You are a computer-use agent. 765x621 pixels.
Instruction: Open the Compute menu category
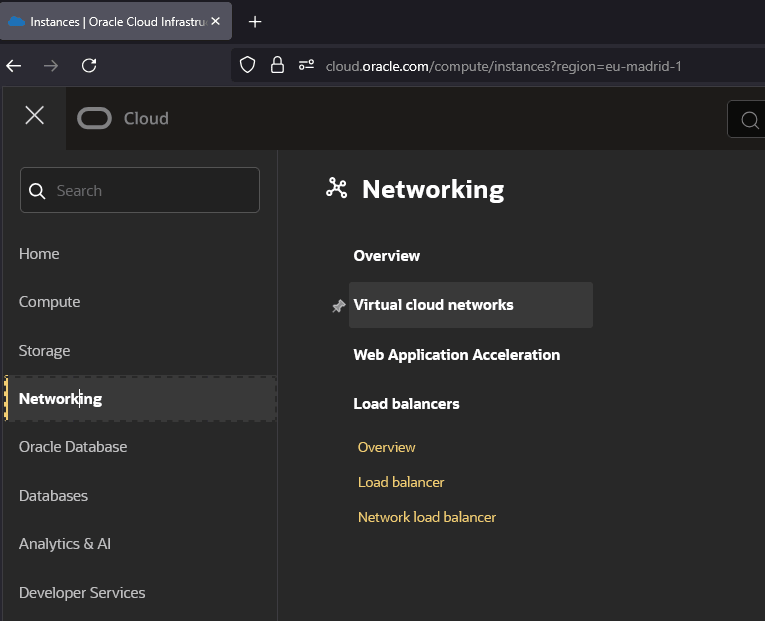tap(49, 302)
